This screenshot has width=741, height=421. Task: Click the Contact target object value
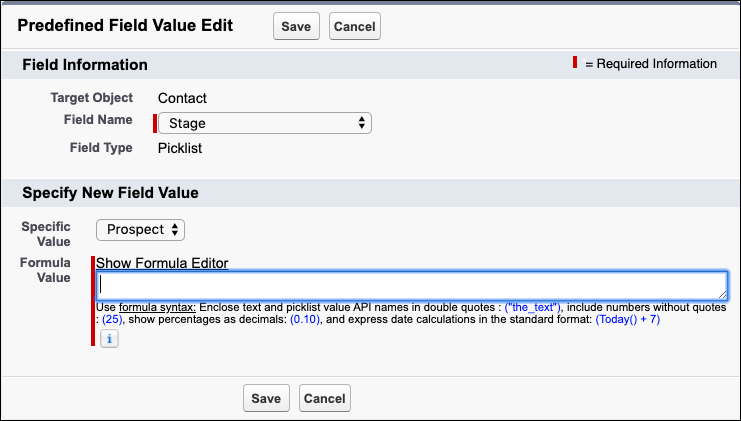[x=182, y=98]
